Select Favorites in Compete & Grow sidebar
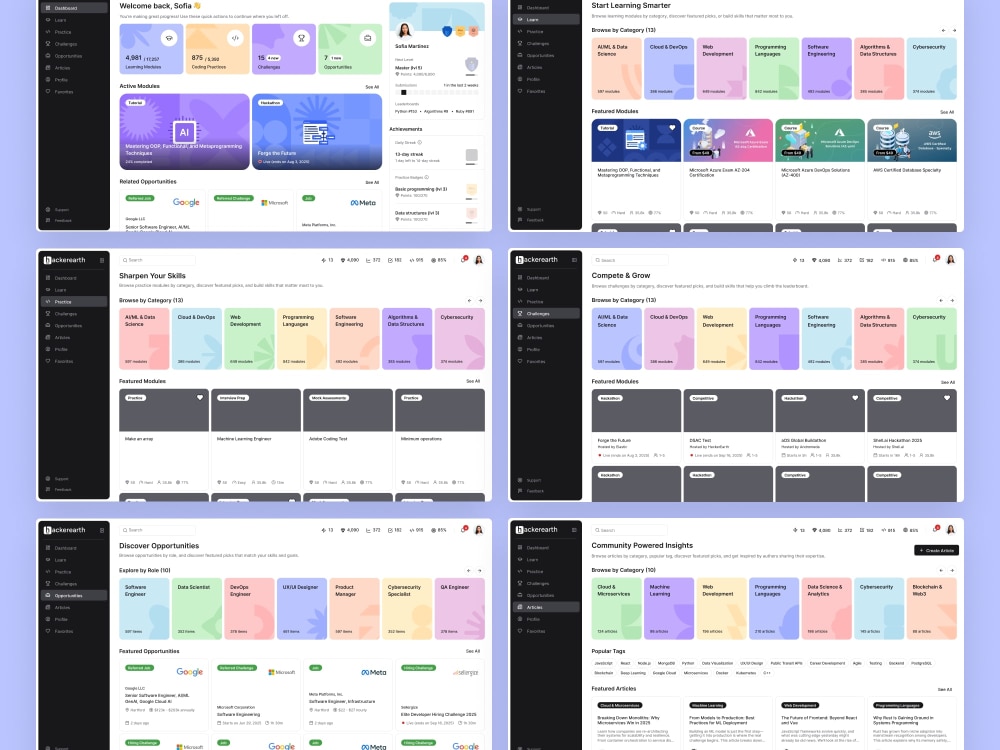This screenshot has width=1000, height=750. pyautogui.click(x=546, y=362)
